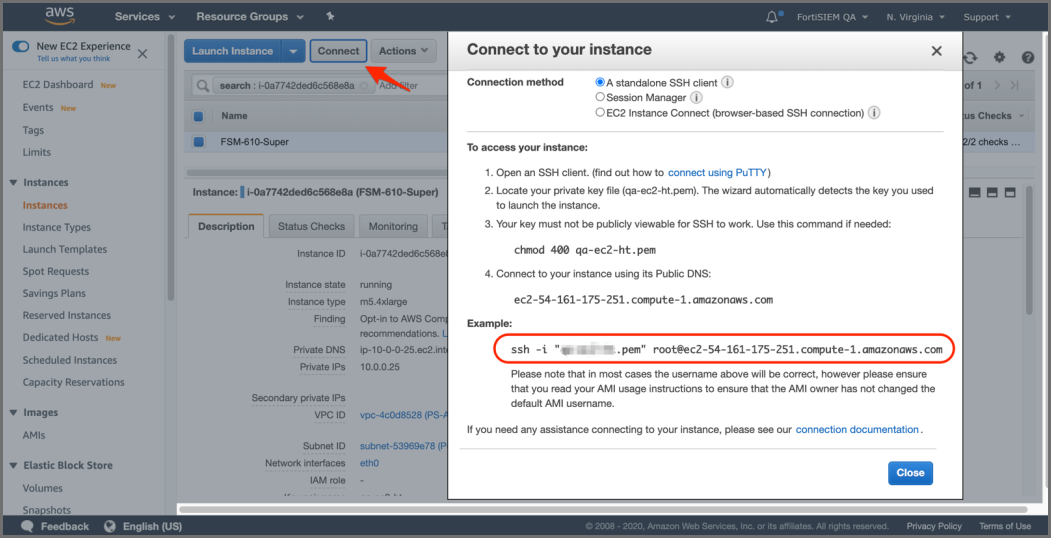This screenshot has width=1051, height=538.
Task: Open Volumes in the sidebar
Action: point(42,488)
